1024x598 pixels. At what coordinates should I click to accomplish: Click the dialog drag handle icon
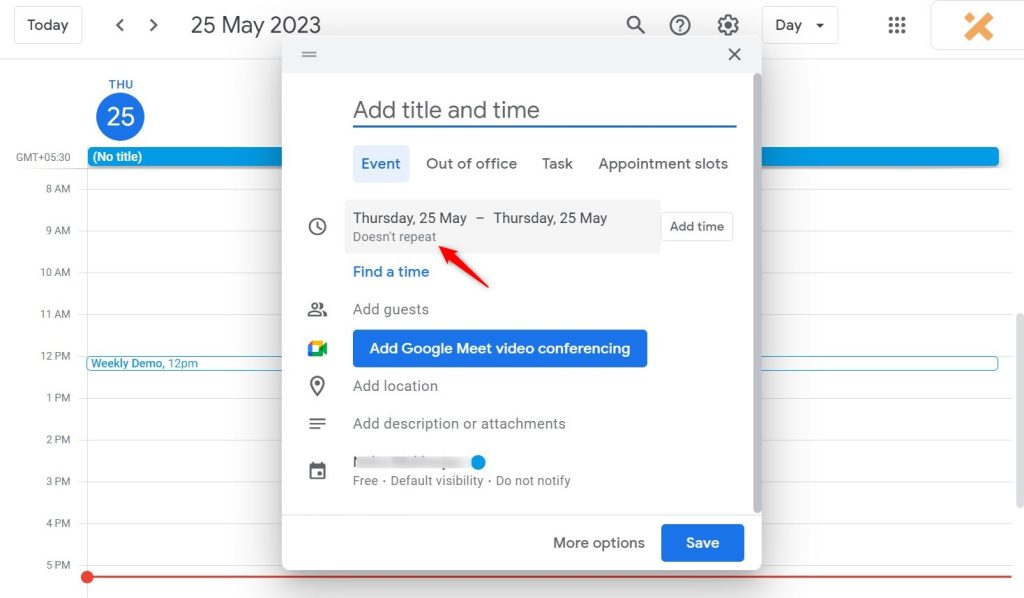(x=309, y=54)
